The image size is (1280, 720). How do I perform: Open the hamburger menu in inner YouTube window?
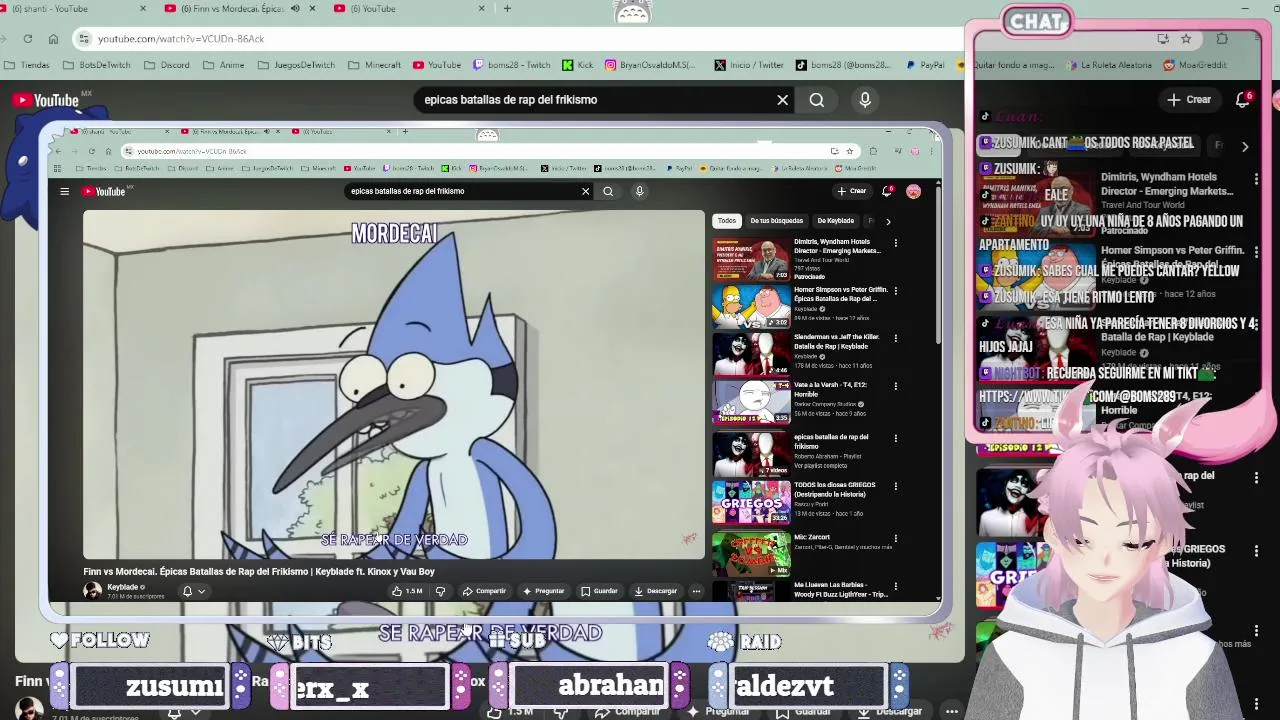(x=64, y=191)
